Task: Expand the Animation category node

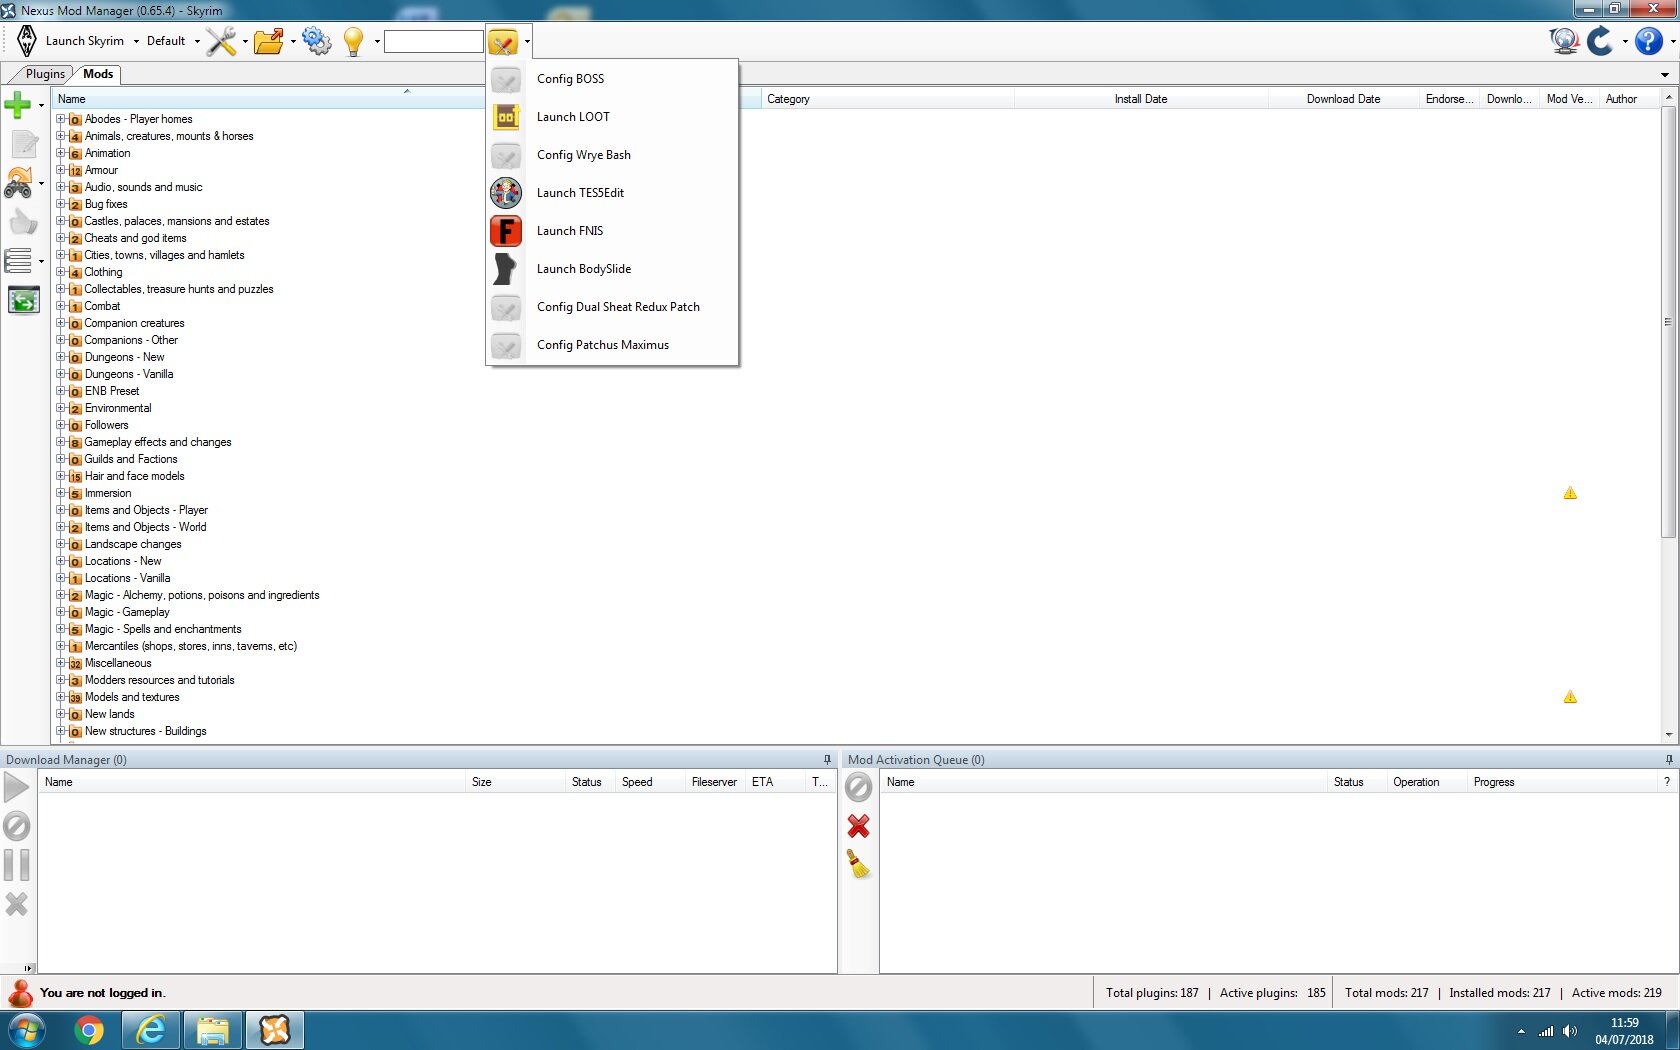Action: tap(61, 153)
